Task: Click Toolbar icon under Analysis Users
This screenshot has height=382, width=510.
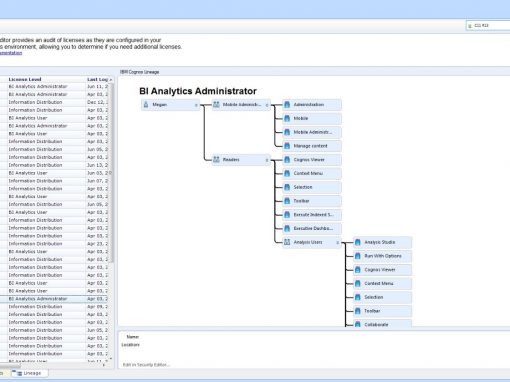Action: [358, 311]
